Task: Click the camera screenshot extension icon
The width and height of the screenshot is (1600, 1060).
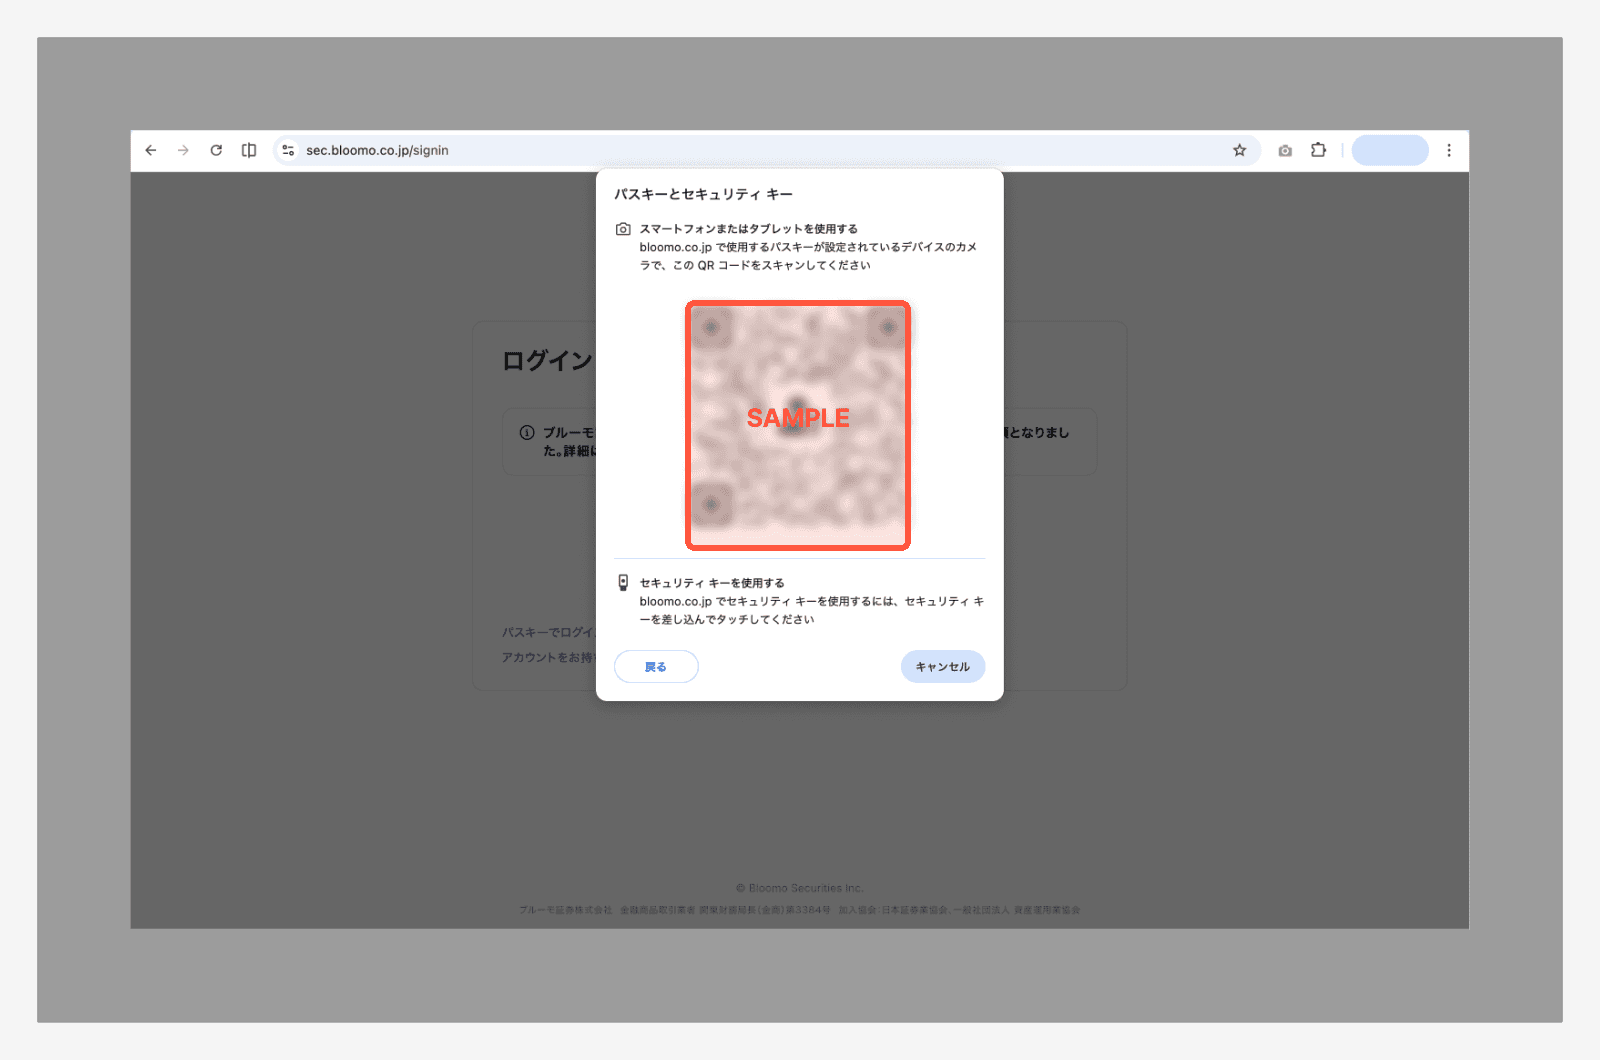Action: 1285,150
